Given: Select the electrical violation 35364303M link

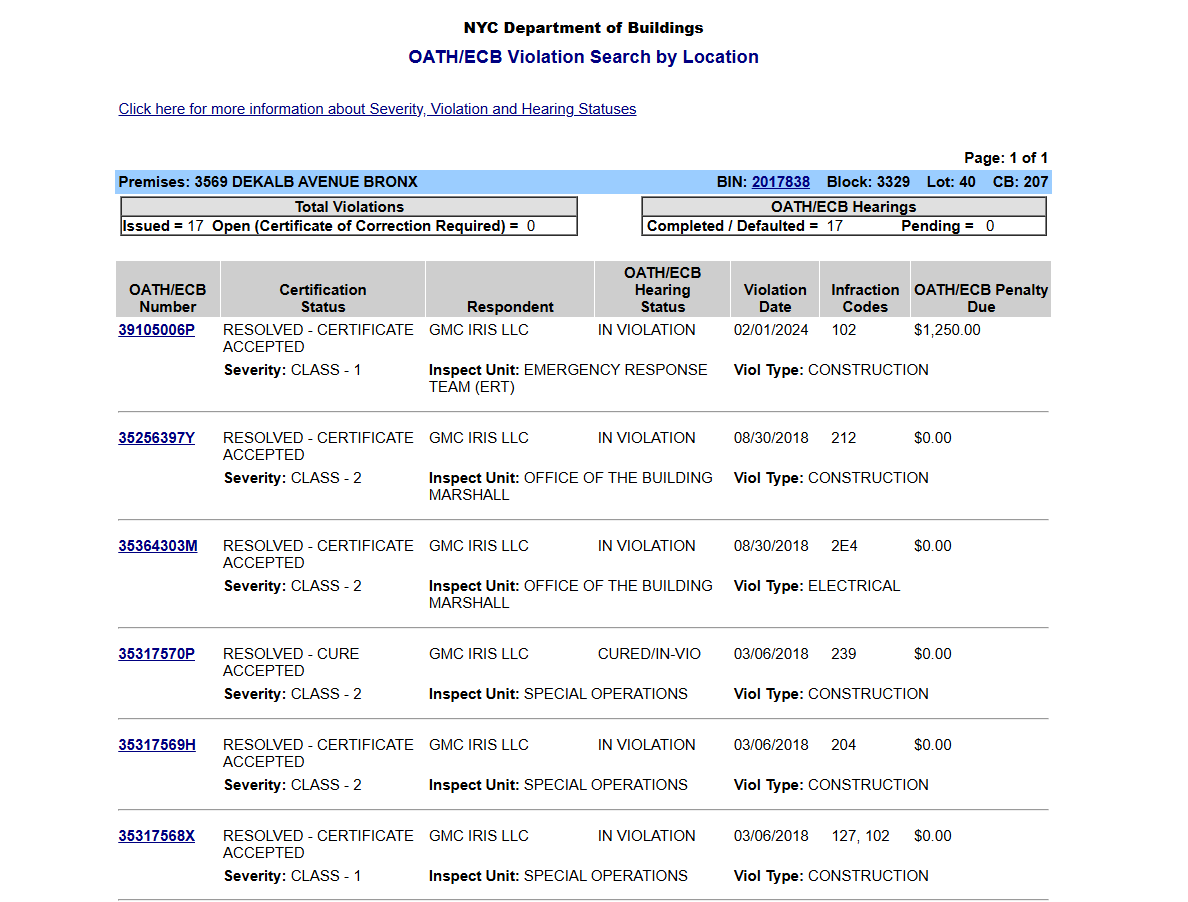Looking at the screenshot, I should coord(158,546).
